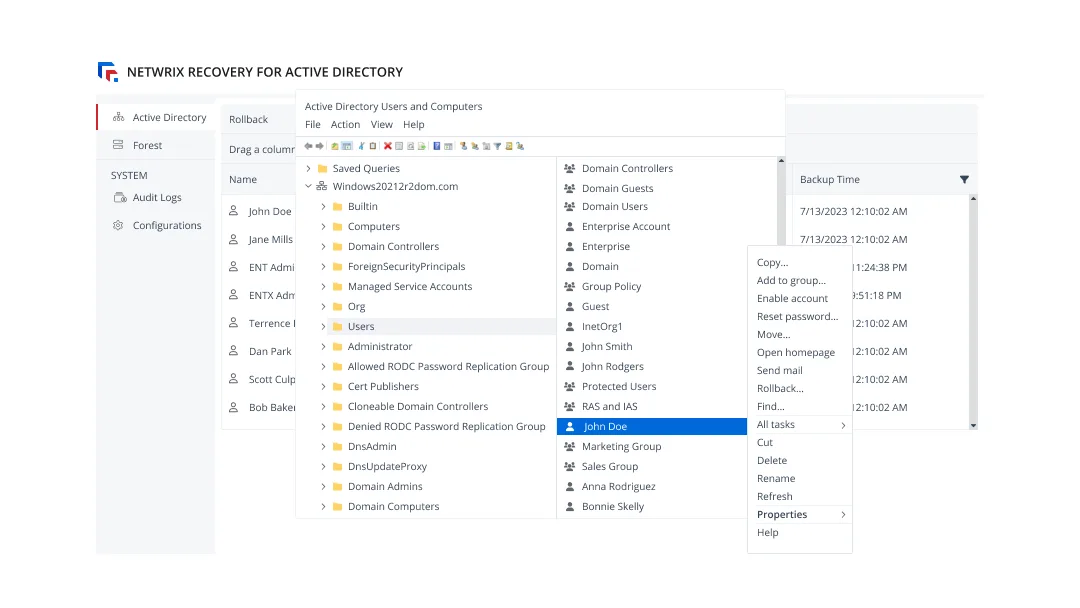Click the clipboard Paste toolbar icon
The width and height of the screenshot is (1080, 608).
[x=373, y=146]
